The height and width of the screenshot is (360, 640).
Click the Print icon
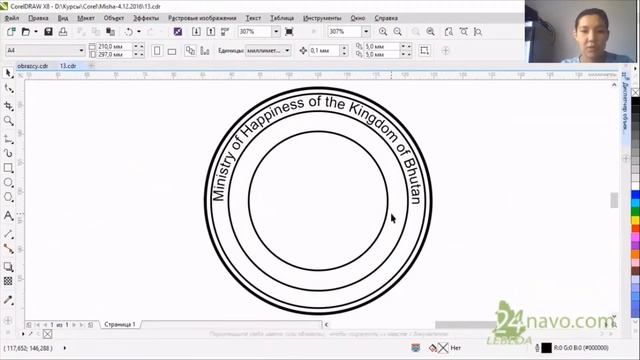point(63,31)
